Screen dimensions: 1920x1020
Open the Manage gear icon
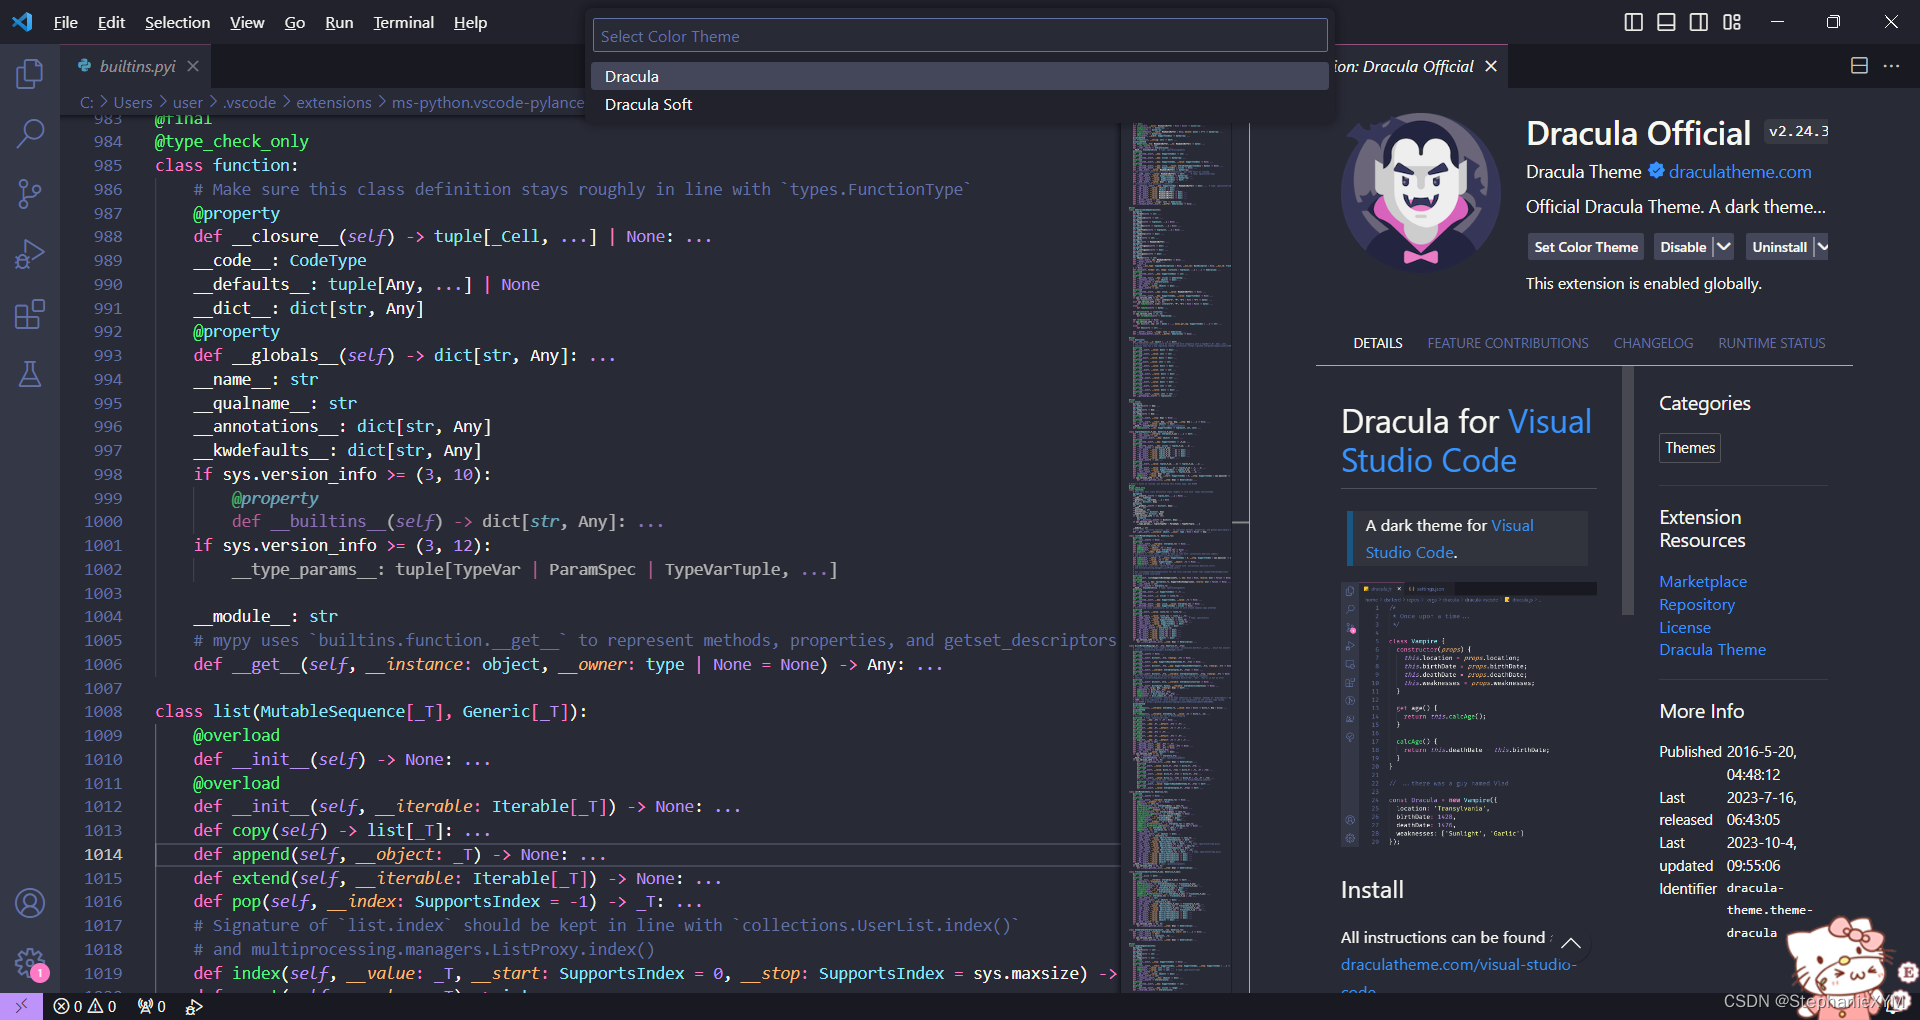pos(30,963)
